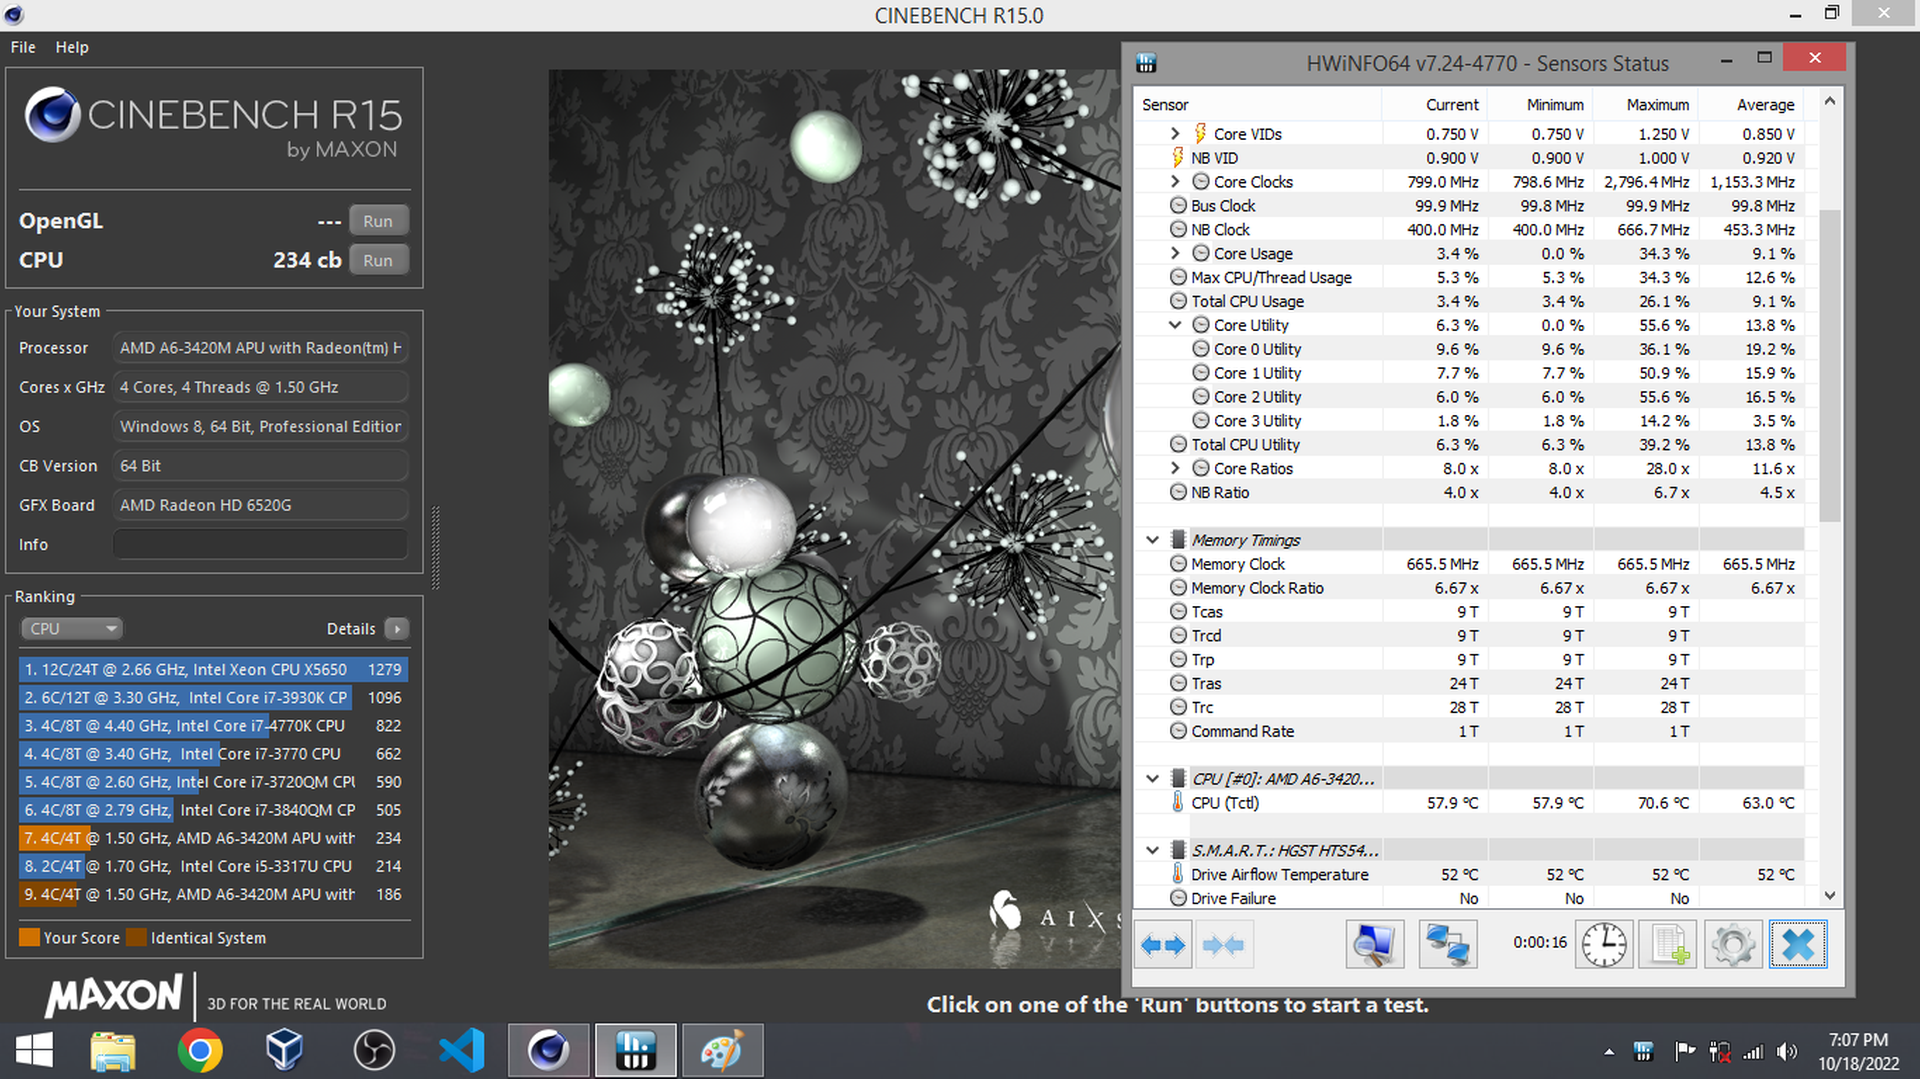Collapse S.M.A.R.T. HGST section

click(1152, 850)
